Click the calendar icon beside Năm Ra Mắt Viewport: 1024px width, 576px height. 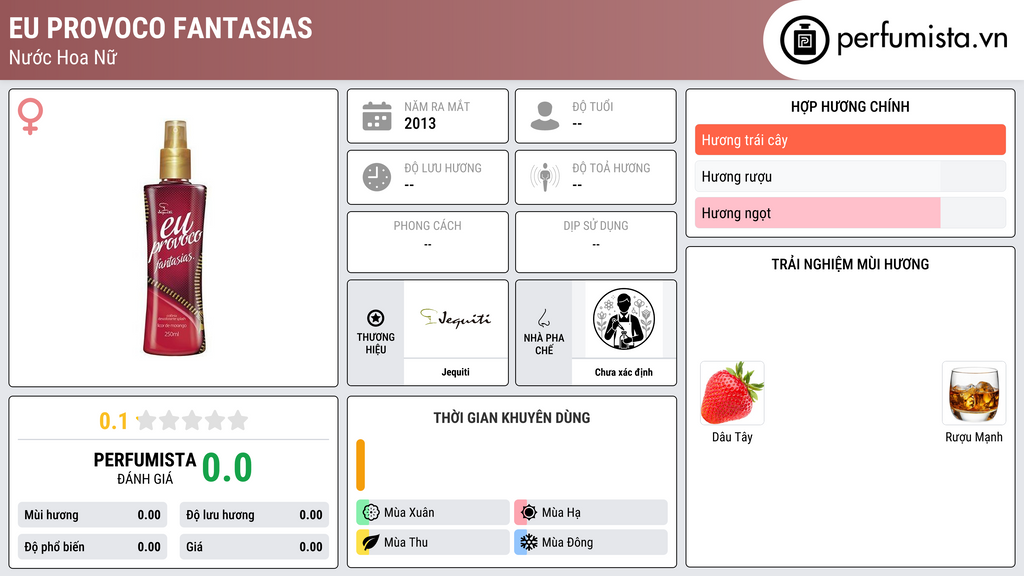coord(377,116)
